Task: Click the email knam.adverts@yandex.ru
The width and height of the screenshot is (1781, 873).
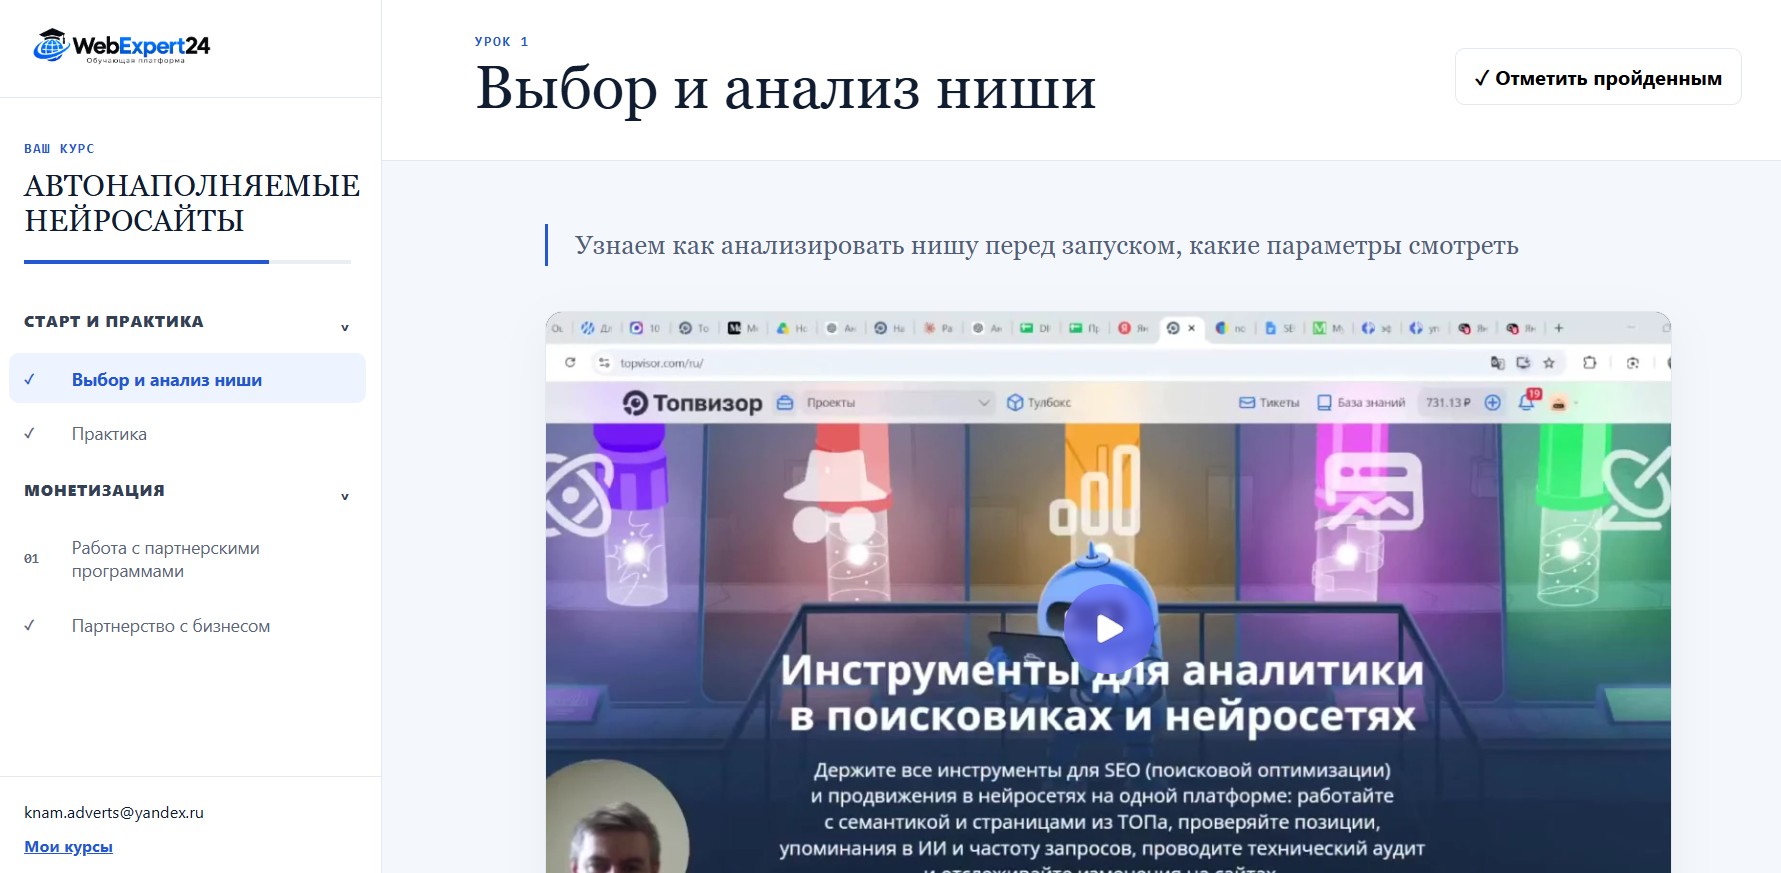Action: pyautogui.click(x=114, y=812)
